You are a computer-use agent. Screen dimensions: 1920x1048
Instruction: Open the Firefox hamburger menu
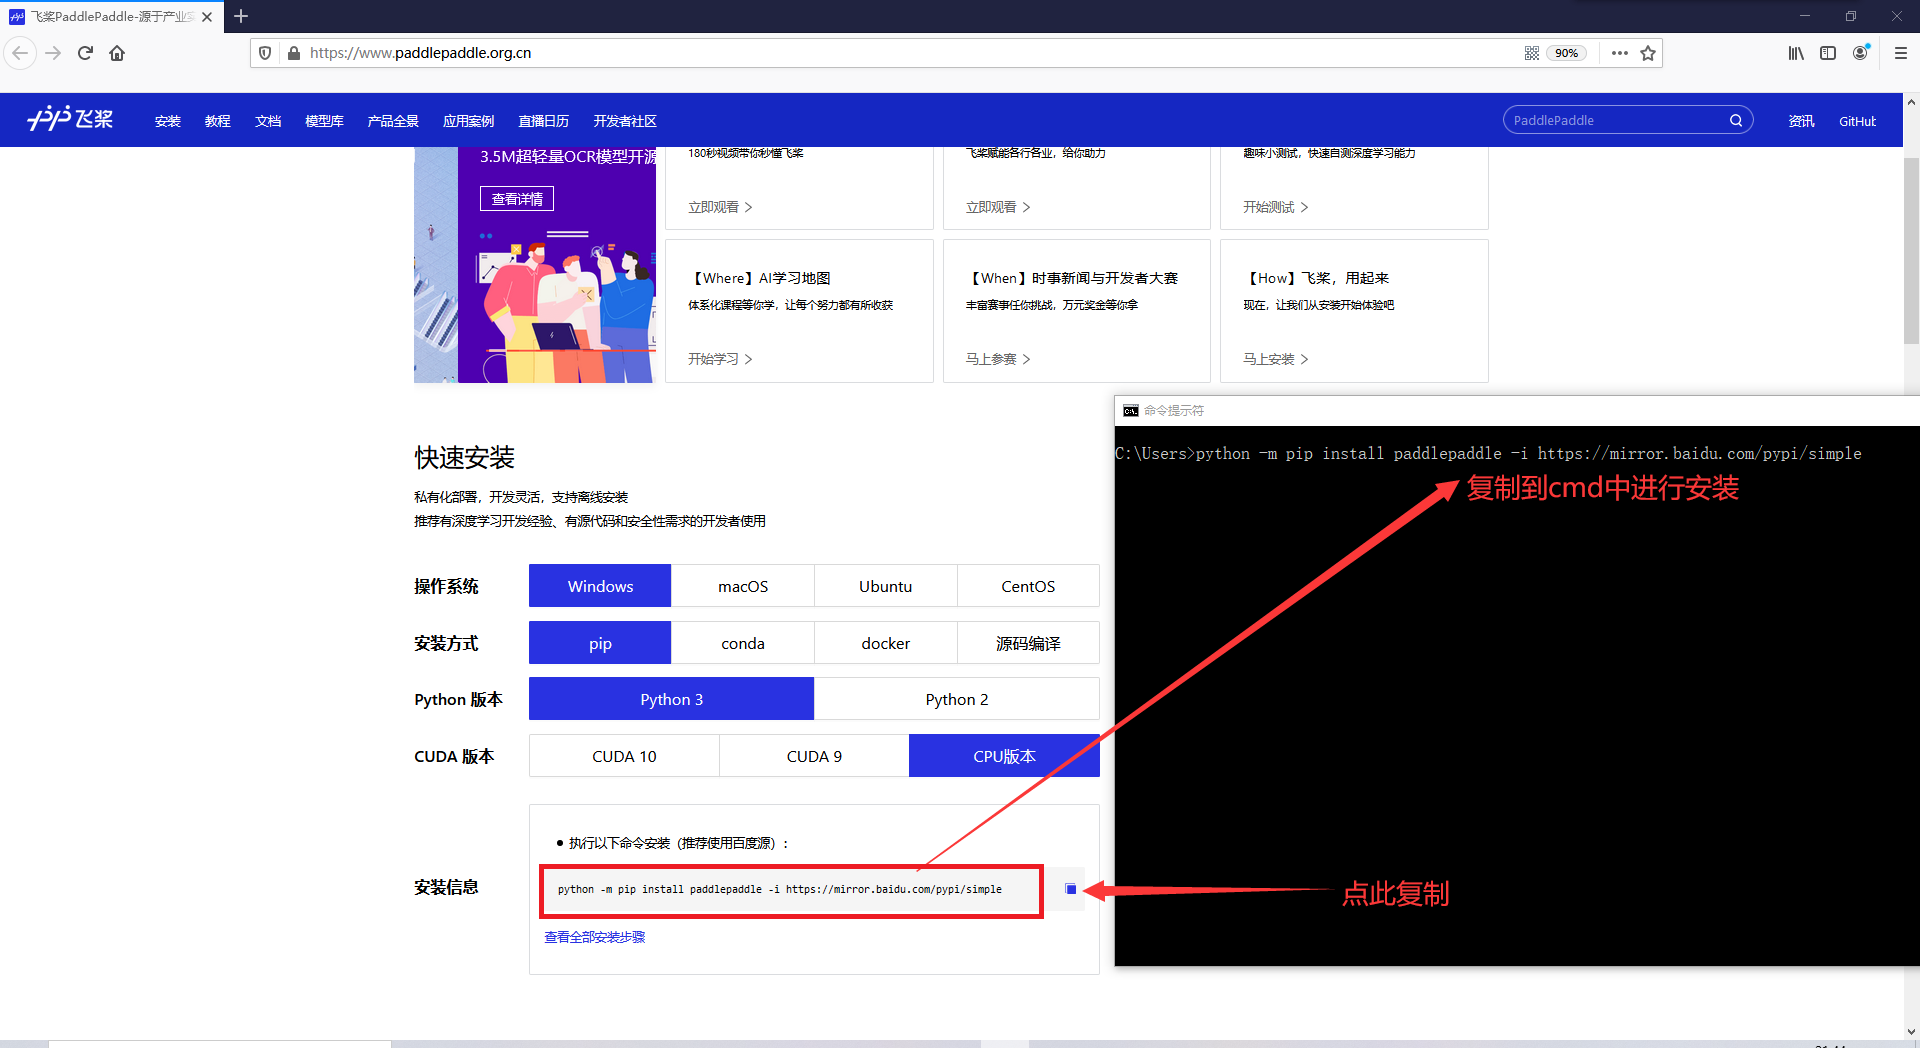(x=1901, y=53)
